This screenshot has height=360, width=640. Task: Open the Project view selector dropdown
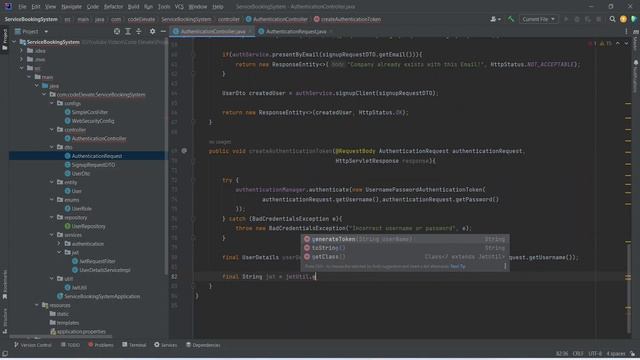[31, 31]
